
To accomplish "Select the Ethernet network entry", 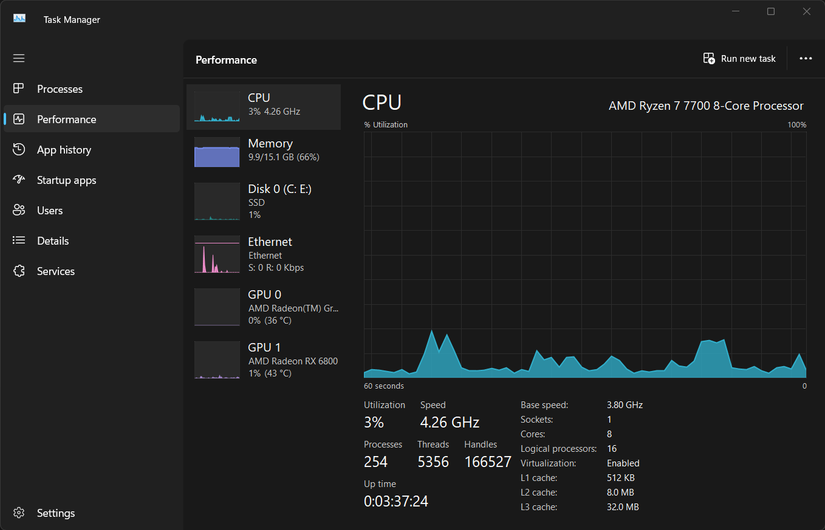I will [264, 254].
